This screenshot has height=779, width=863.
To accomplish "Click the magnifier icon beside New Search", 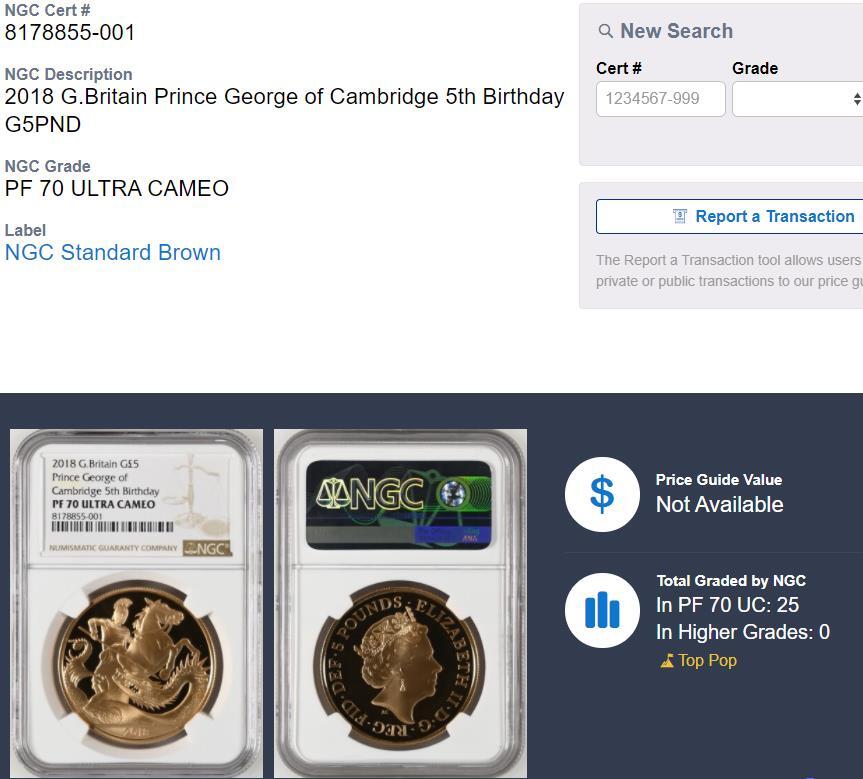I will point(605,31).
